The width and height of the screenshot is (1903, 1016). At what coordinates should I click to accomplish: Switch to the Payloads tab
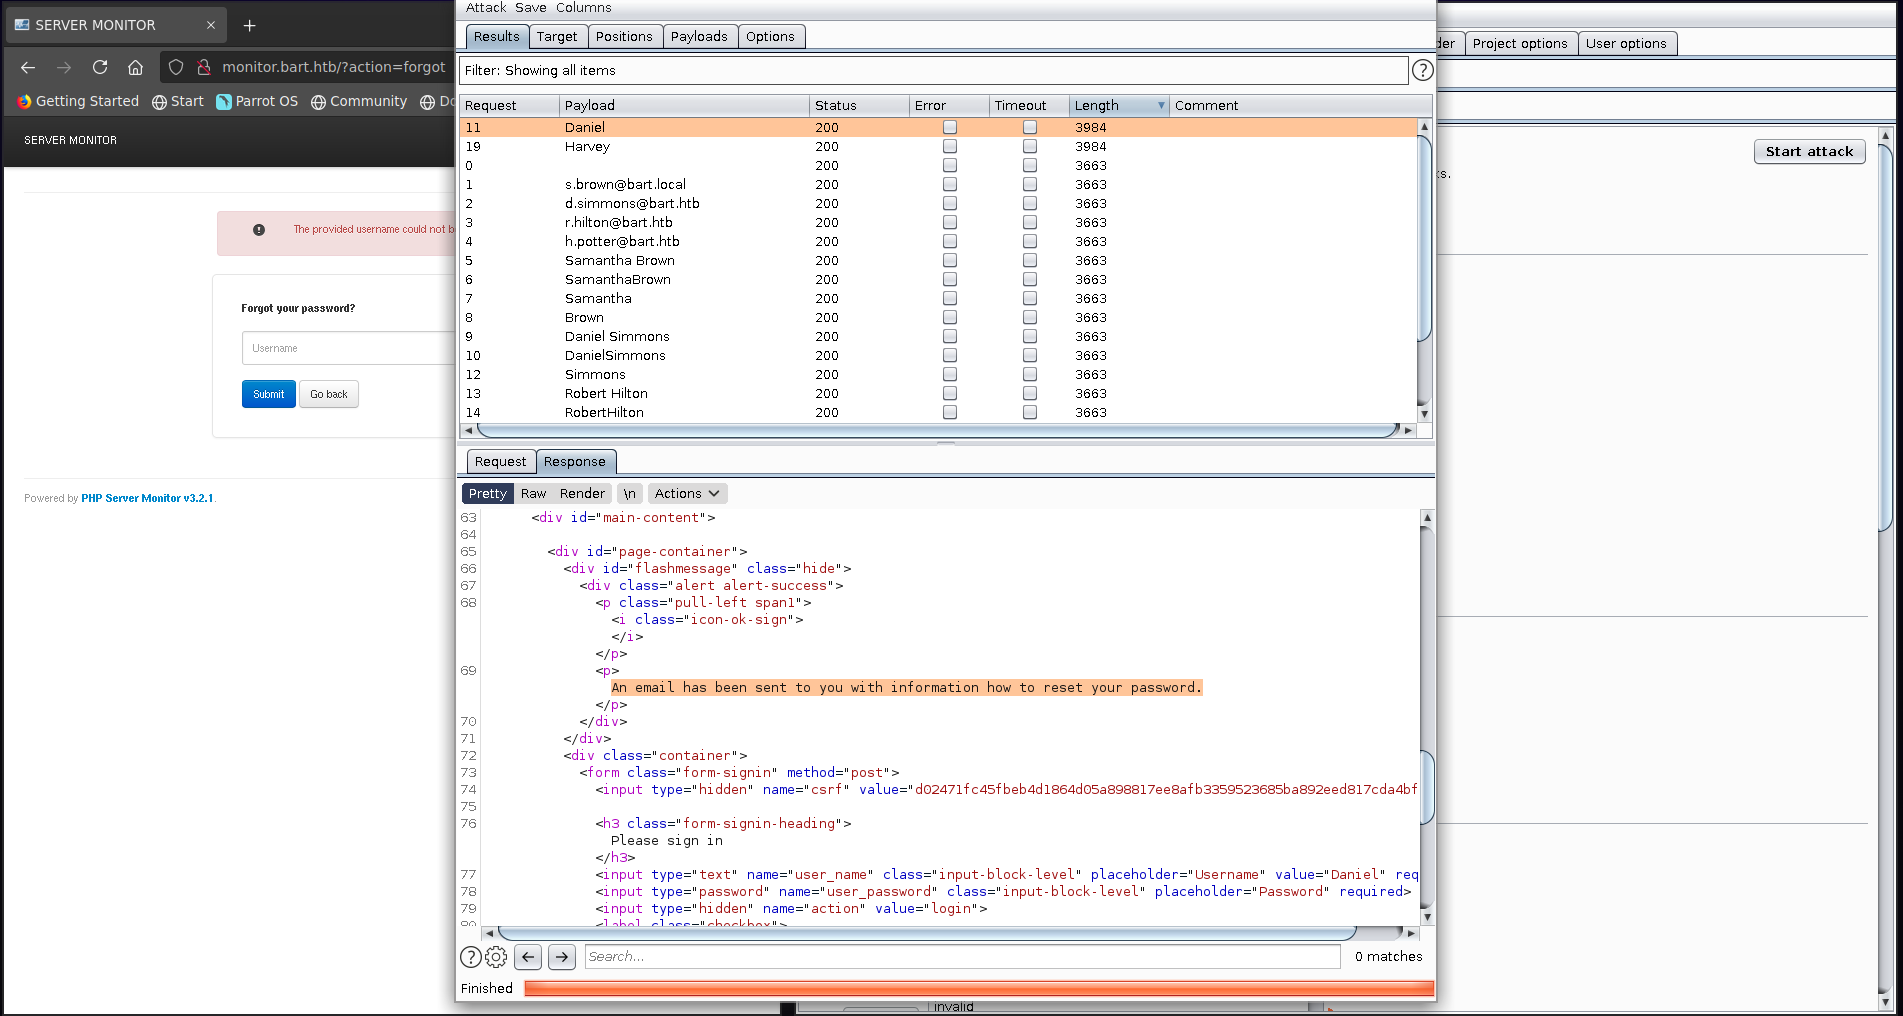pos(699,36)
